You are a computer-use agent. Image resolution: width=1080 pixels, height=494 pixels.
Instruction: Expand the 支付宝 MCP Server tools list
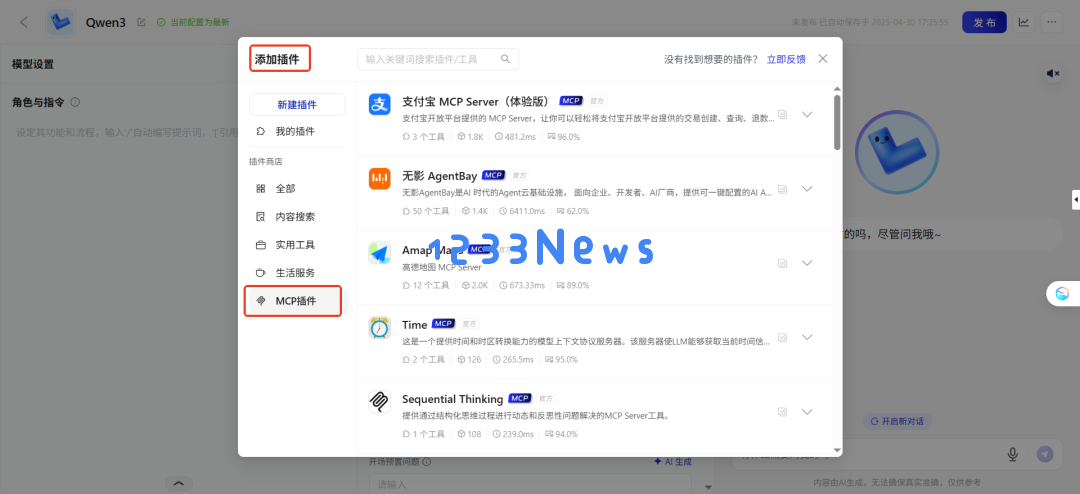807,114
